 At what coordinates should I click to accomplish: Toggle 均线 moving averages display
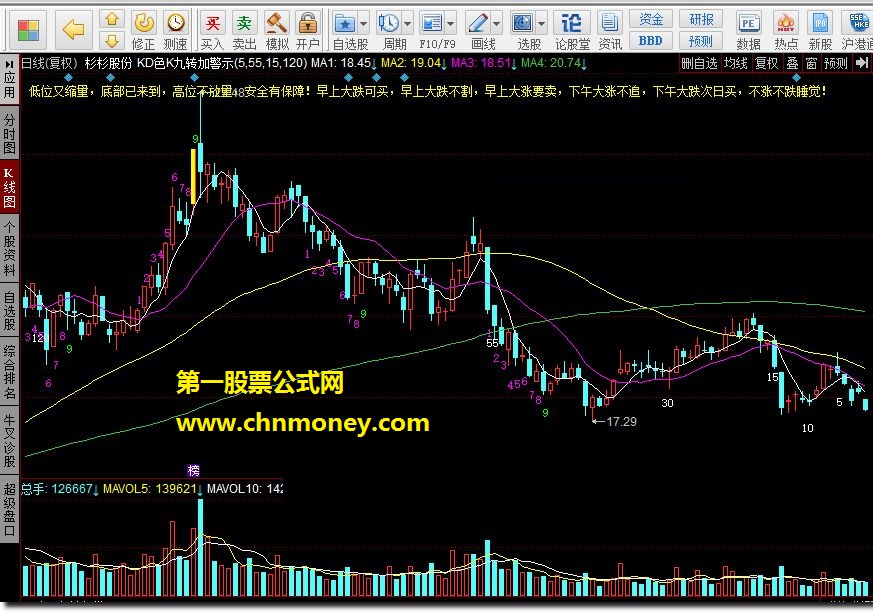(x=735, y=63)
